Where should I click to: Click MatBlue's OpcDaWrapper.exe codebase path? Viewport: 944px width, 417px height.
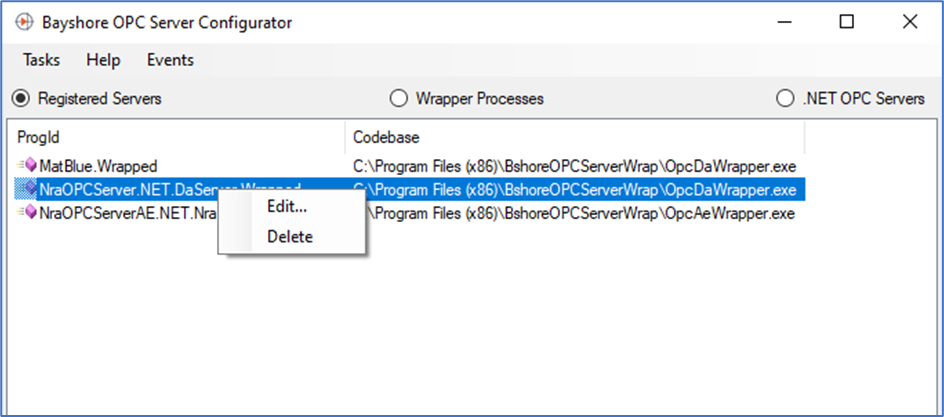coord(574,165)
